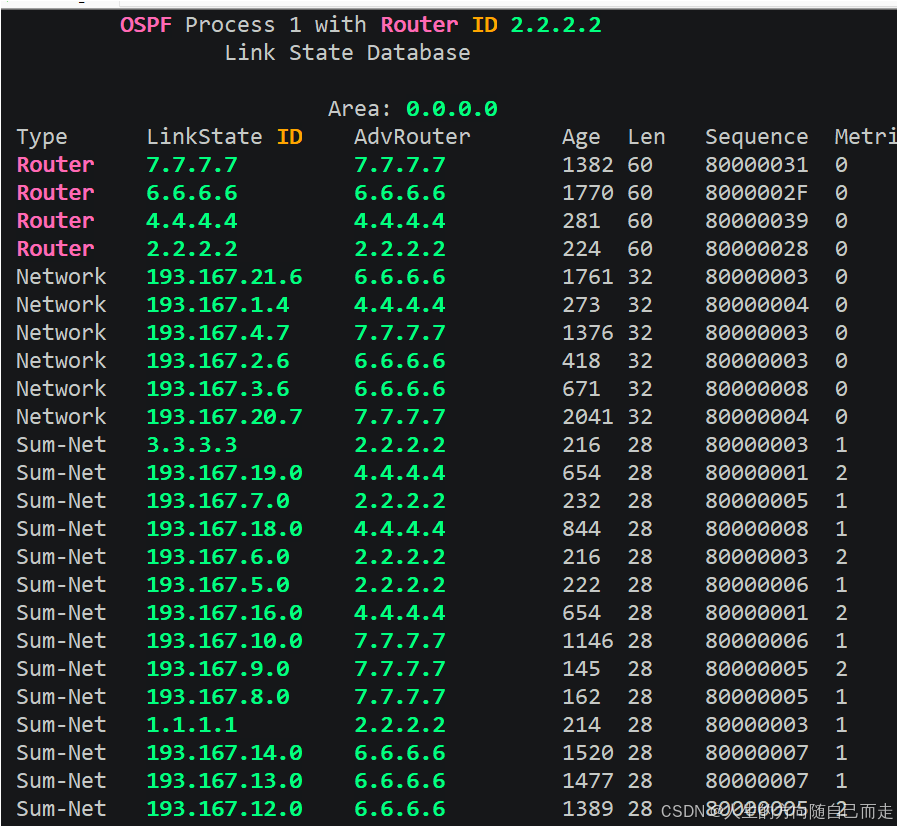Select the AdvRouter column header
This screenshot has height=827, width=898.
pyautogui.click(x=411, y=136)
